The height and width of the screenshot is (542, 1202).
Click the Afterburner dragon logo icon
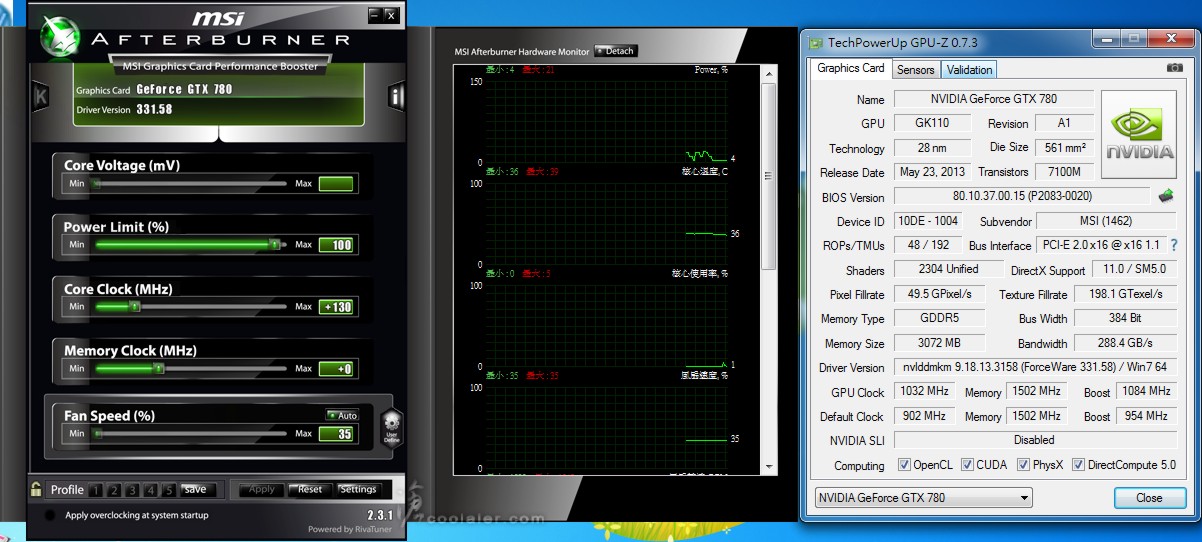point(60,37)
